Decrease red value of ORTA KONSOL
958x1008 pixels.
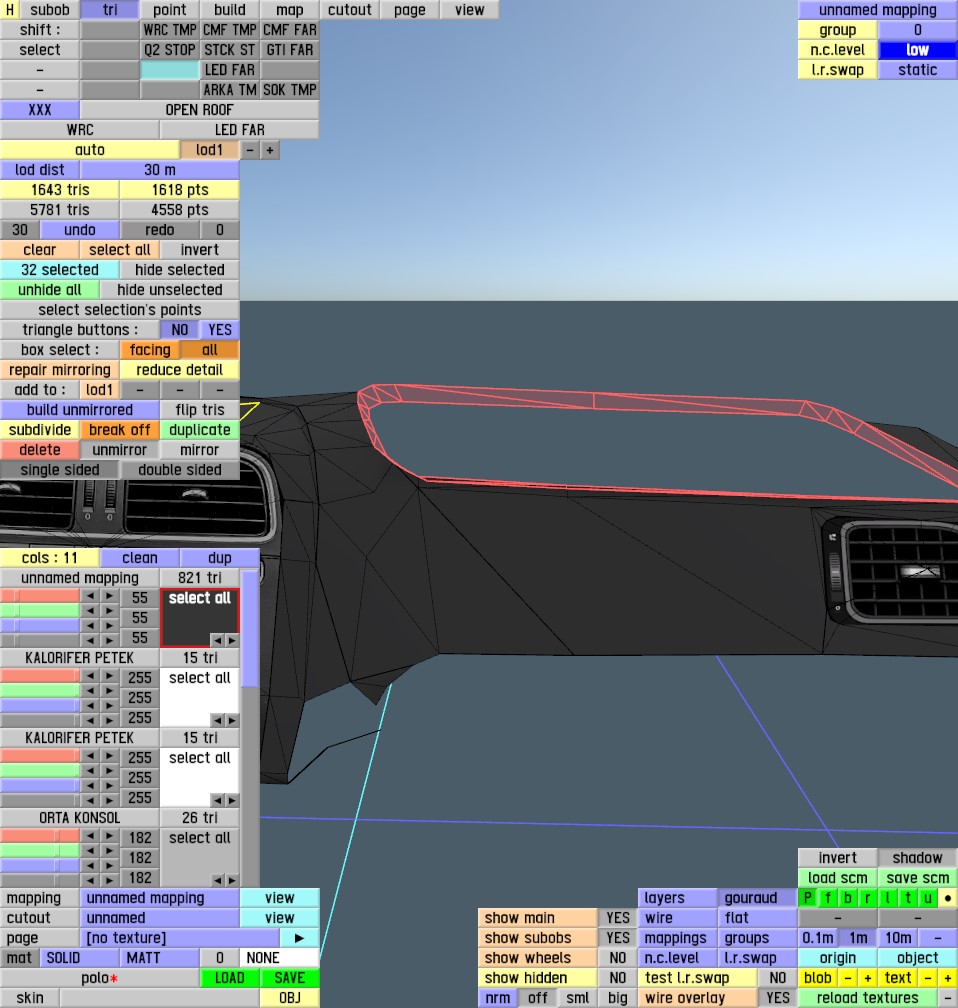click(x=90, y=836)
